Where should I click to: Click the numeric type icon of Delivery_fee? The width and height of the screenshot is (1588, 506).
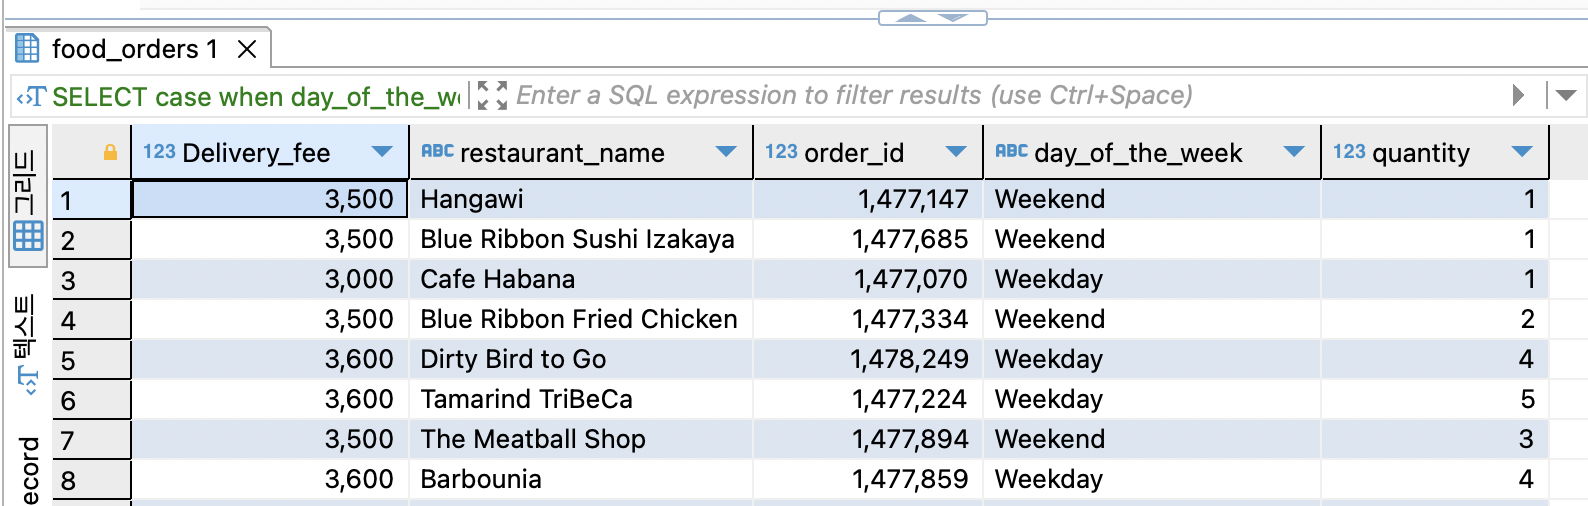click(159, 152)
